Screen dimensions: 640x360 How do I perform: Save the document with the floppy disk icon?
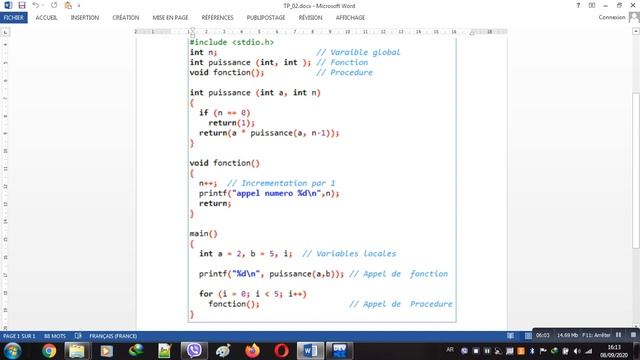click(22, 5)
